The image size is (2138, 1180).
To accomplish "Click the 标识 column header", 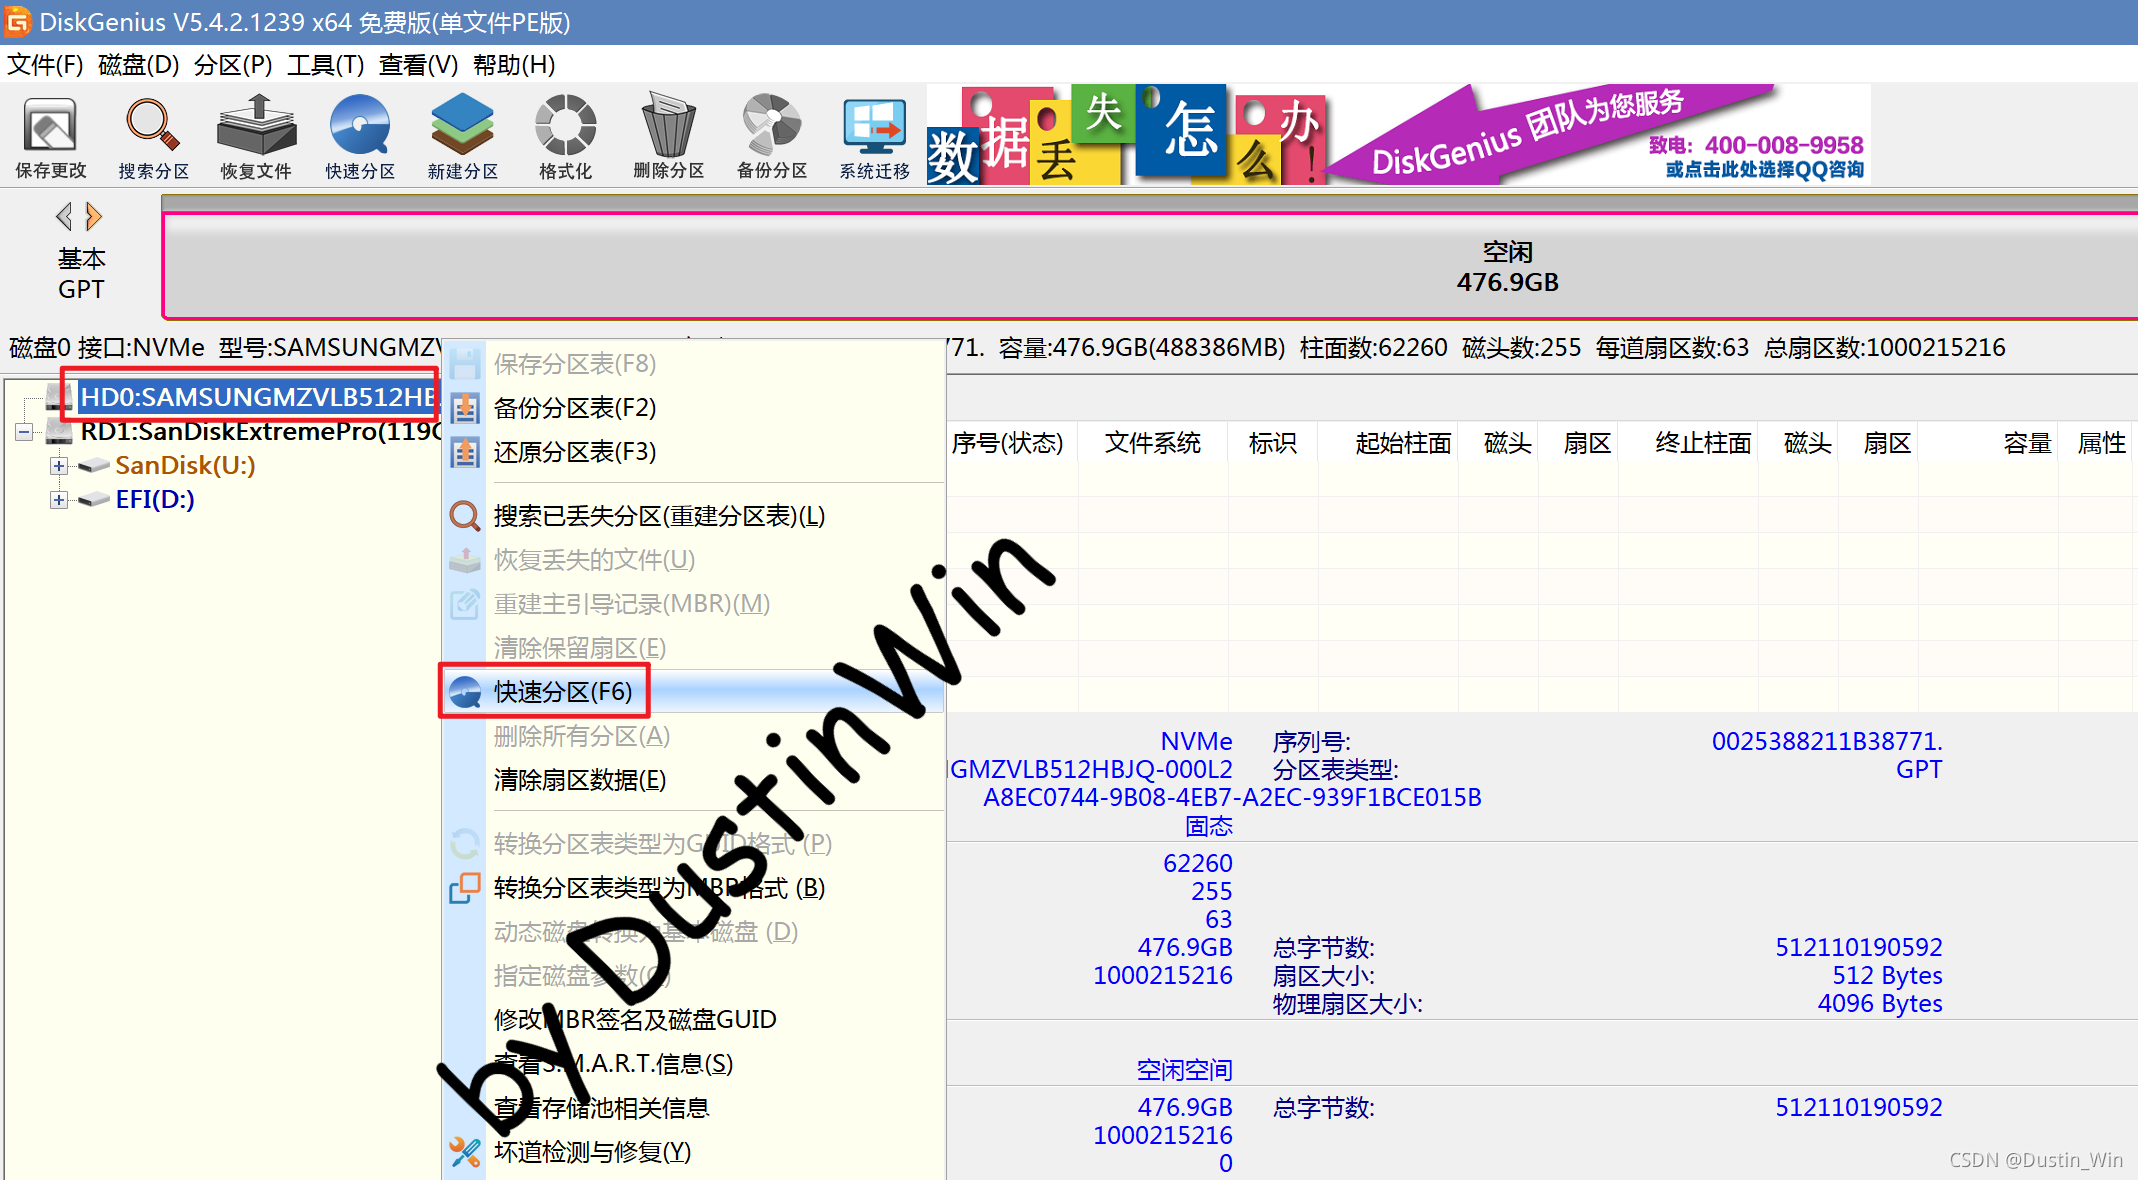I will (x=1273, y=443).
